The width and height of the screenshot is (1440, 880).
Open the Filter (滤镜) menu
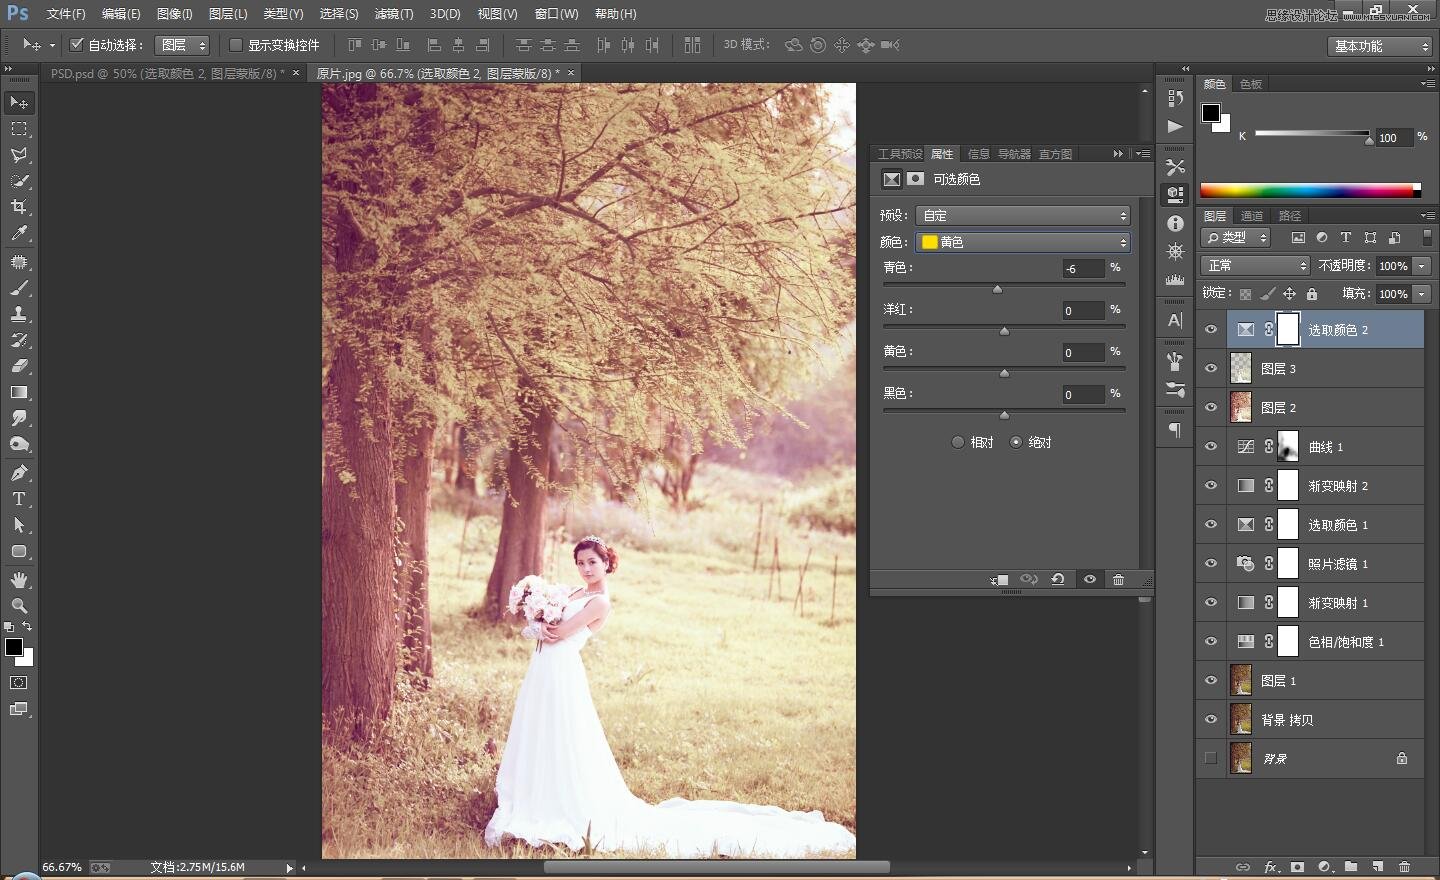[393, 14]
